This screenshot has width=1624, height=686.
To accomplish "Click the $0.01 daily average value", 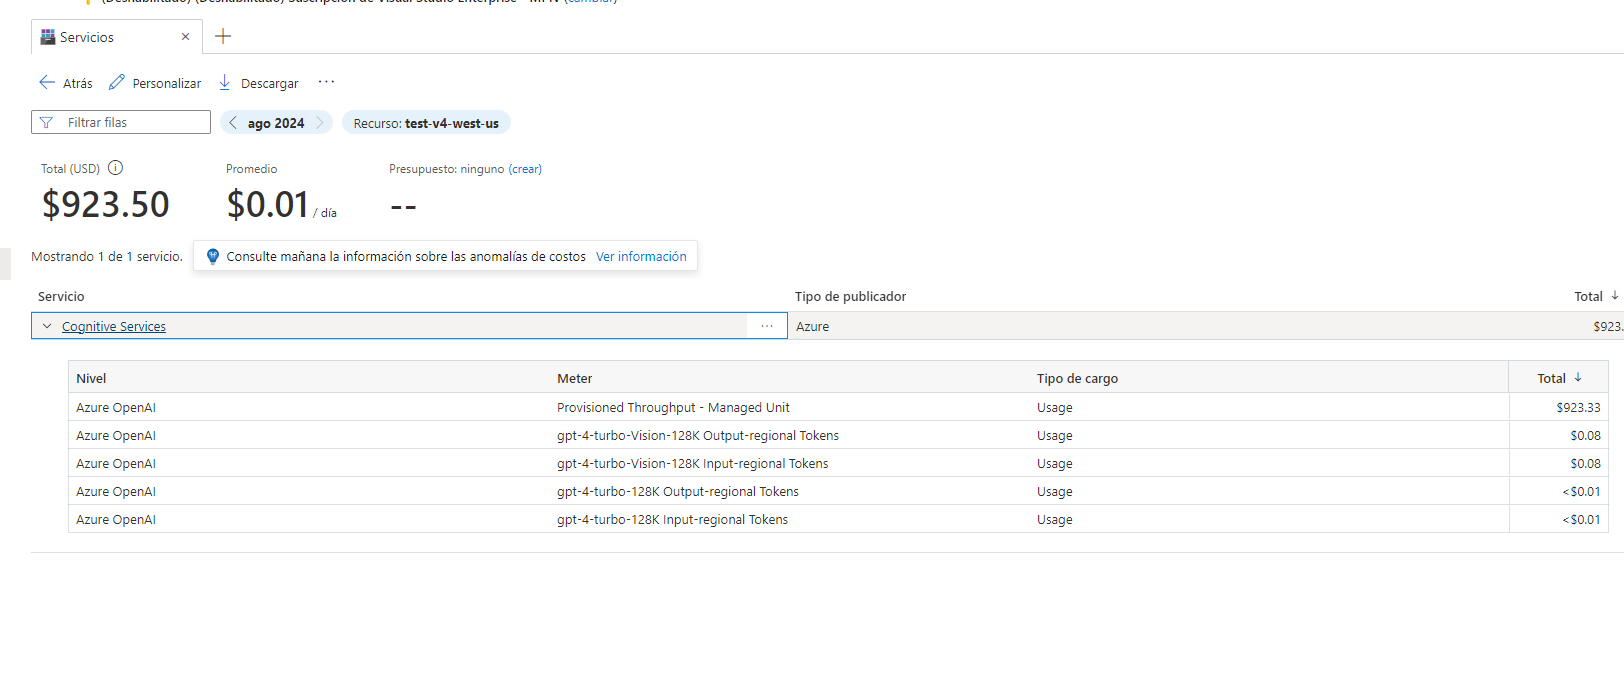I will 268,205.
